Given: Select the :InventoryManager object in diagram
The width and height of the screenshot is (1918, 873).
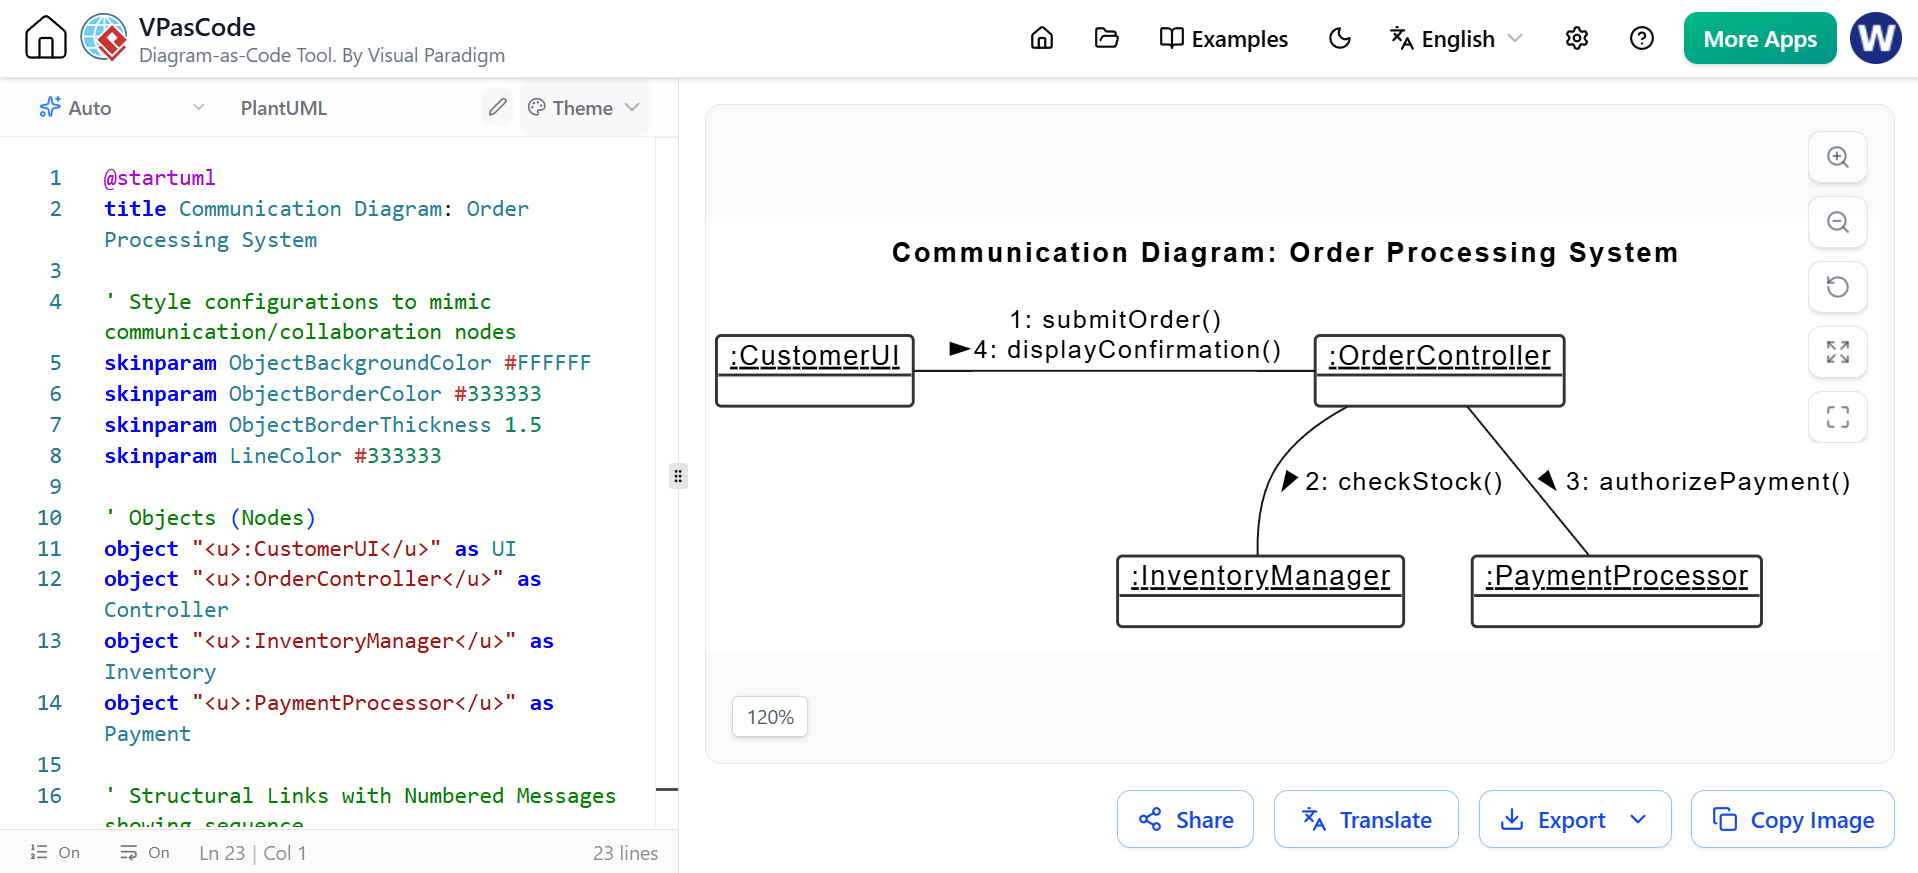Looking at the screenshot, I should click(1260, 591).
